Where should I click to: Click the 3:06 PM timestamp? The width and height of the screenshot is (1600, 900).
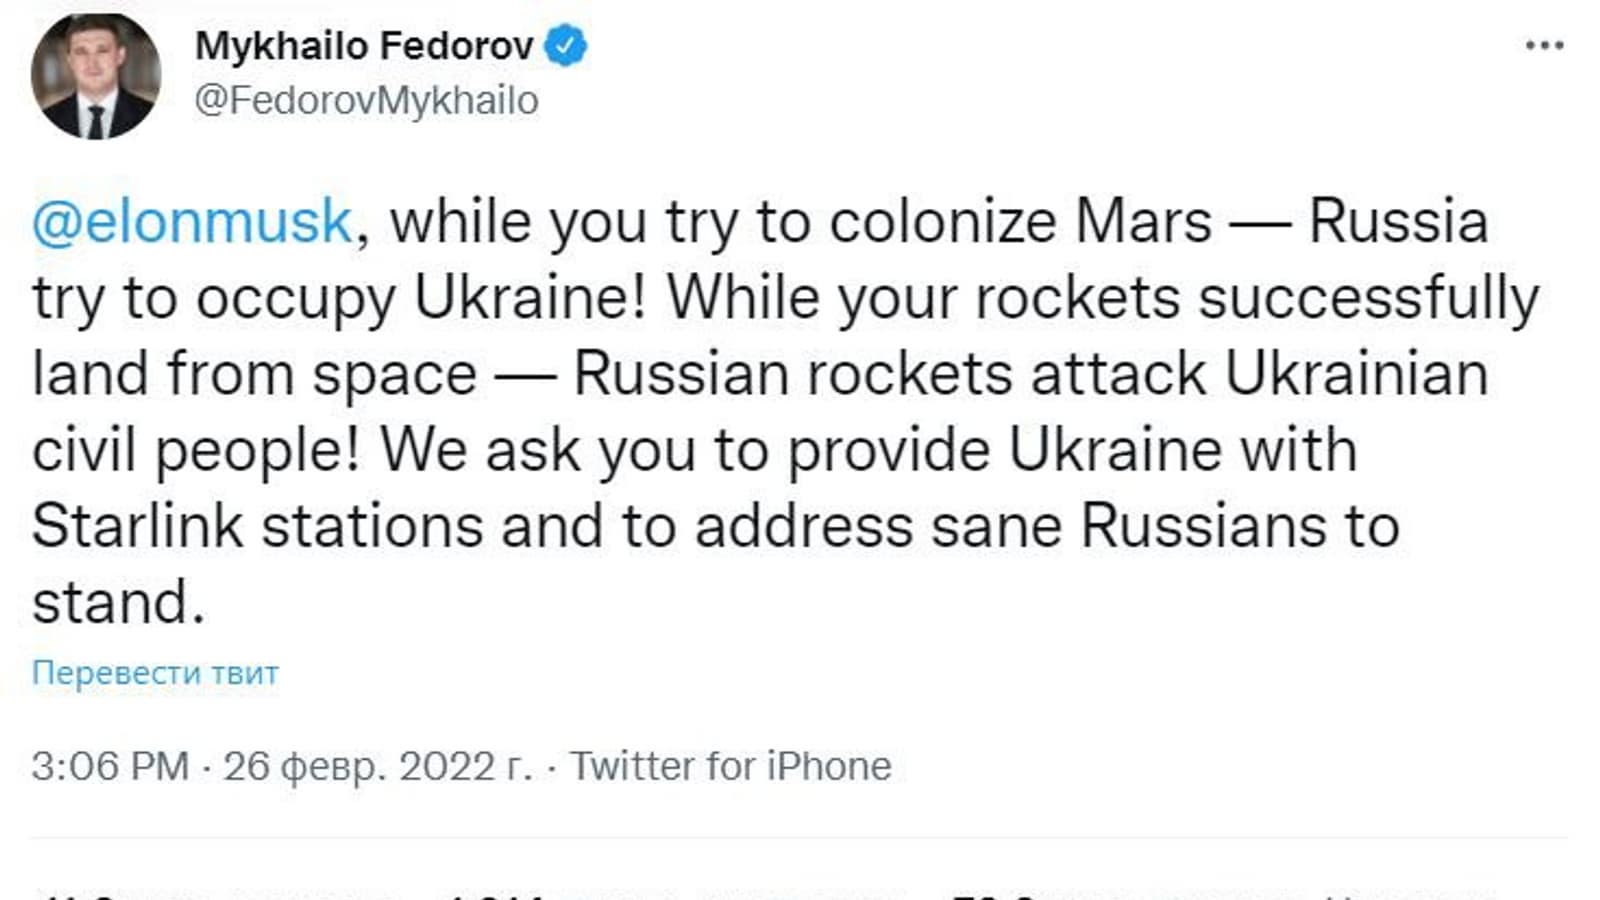[x=110, y=766]
